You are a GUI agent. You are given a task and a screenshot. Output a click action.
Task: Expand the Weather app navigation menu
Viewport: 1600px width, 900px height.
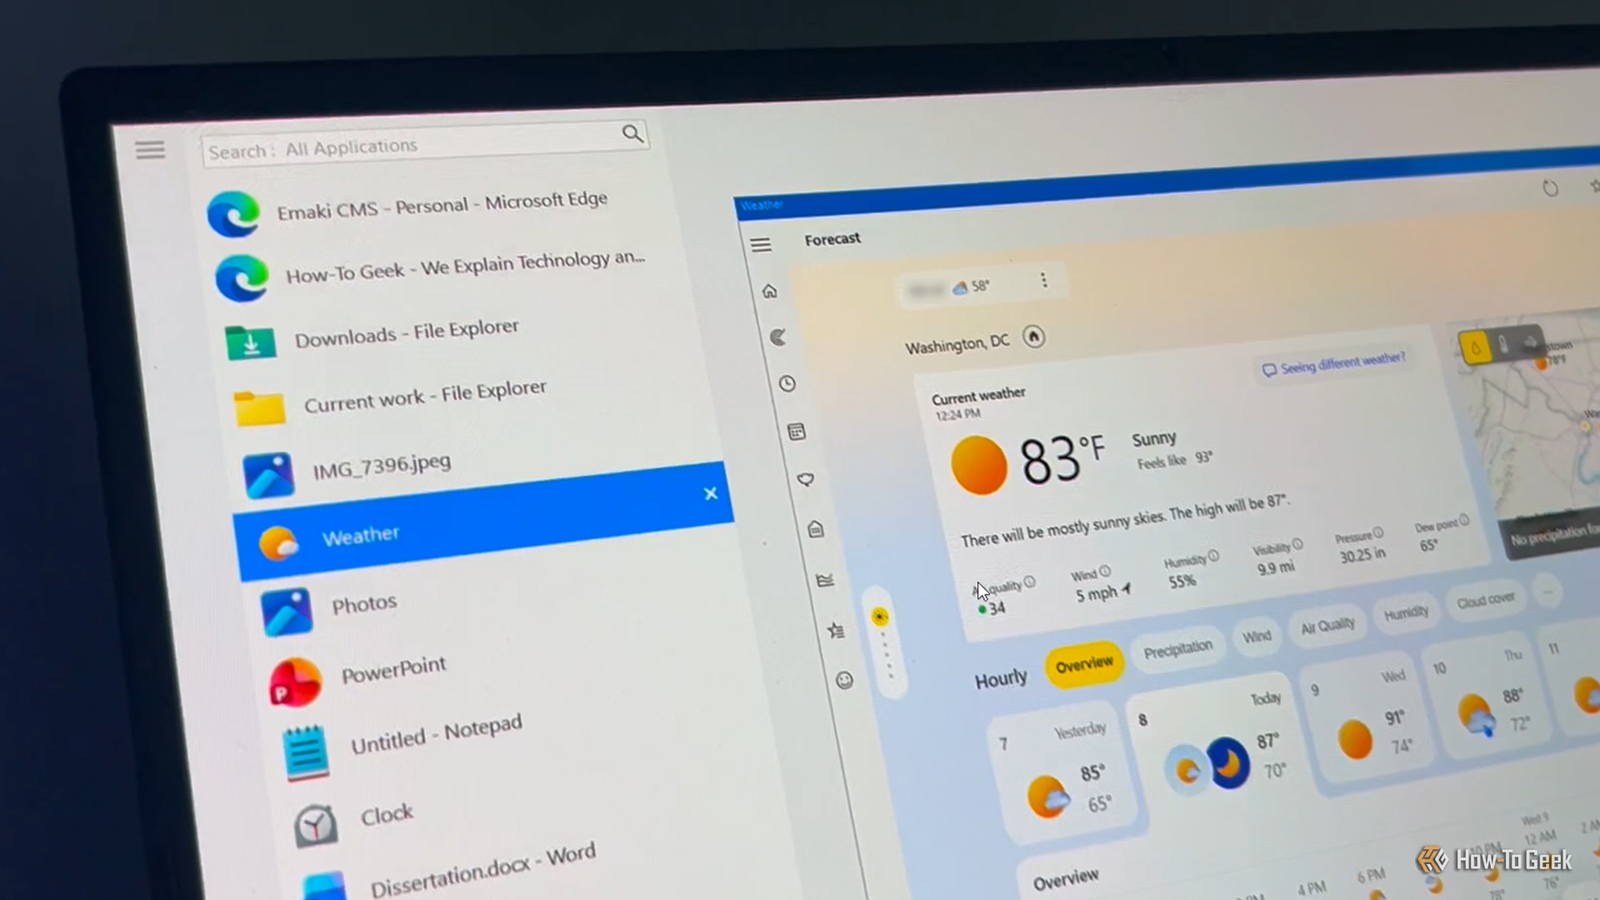(761, 245)
